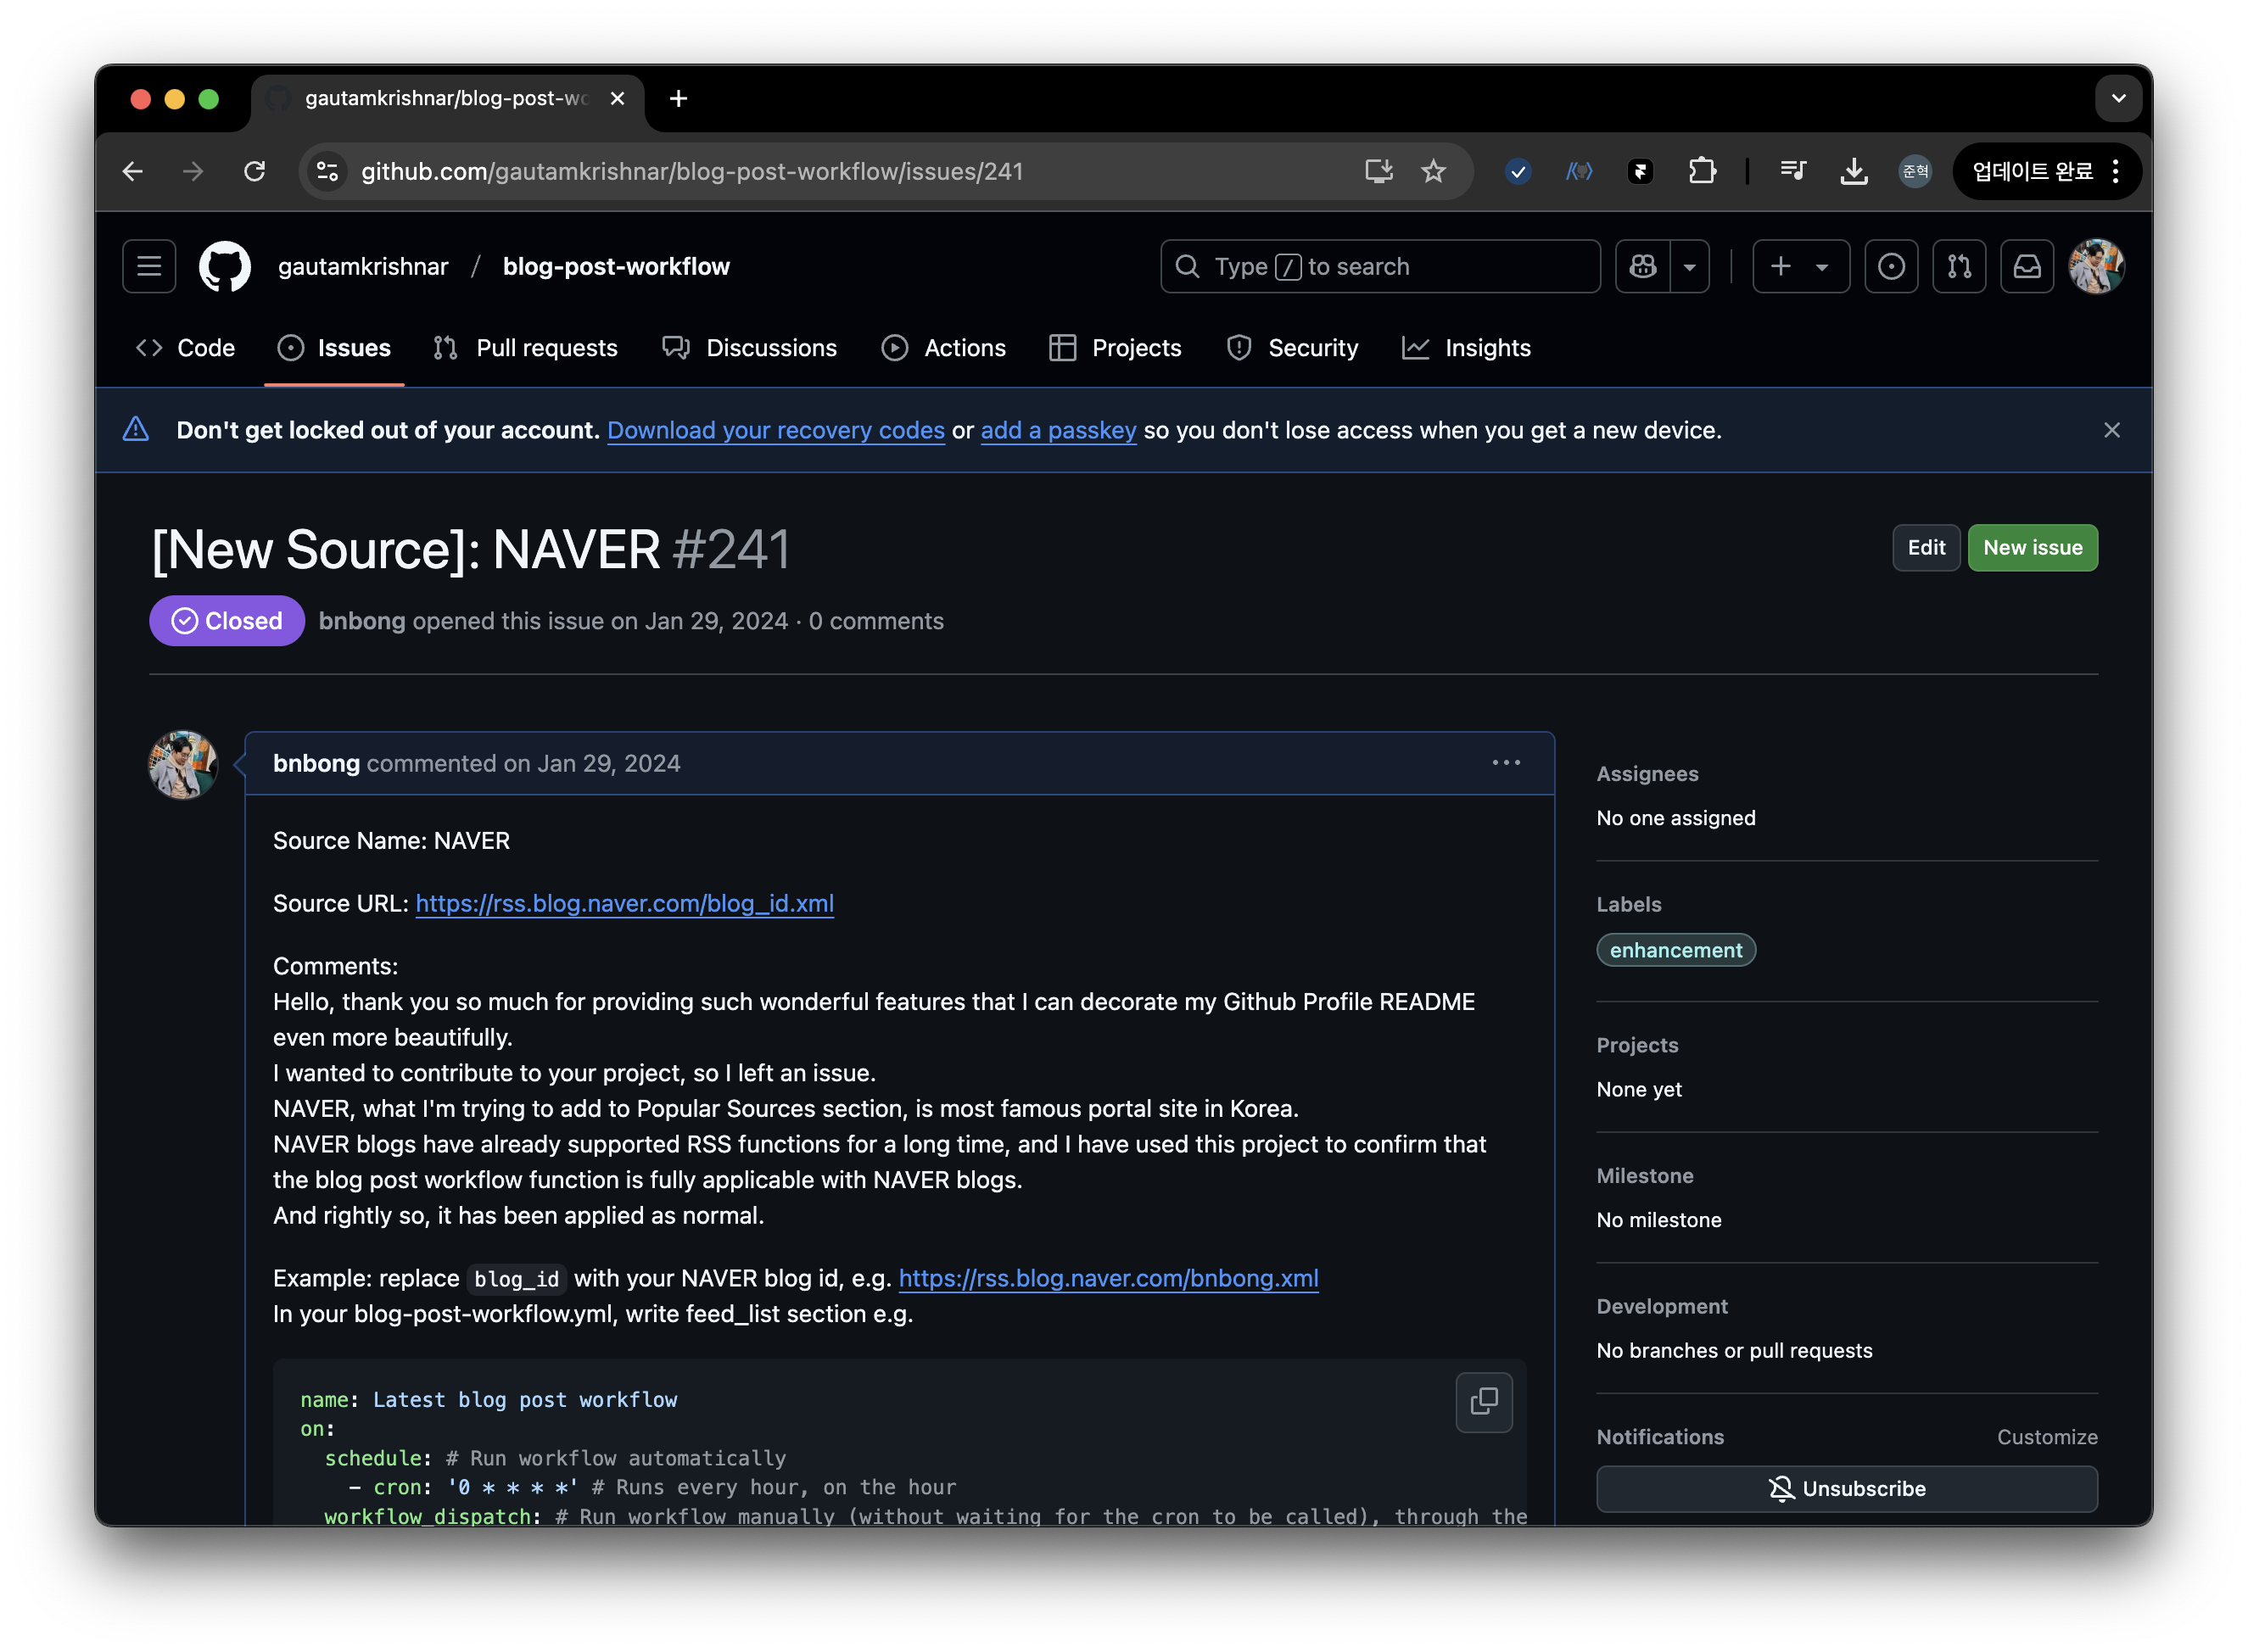
Task: Click the Development sidebar heading
Action: click(1661, 1307)
